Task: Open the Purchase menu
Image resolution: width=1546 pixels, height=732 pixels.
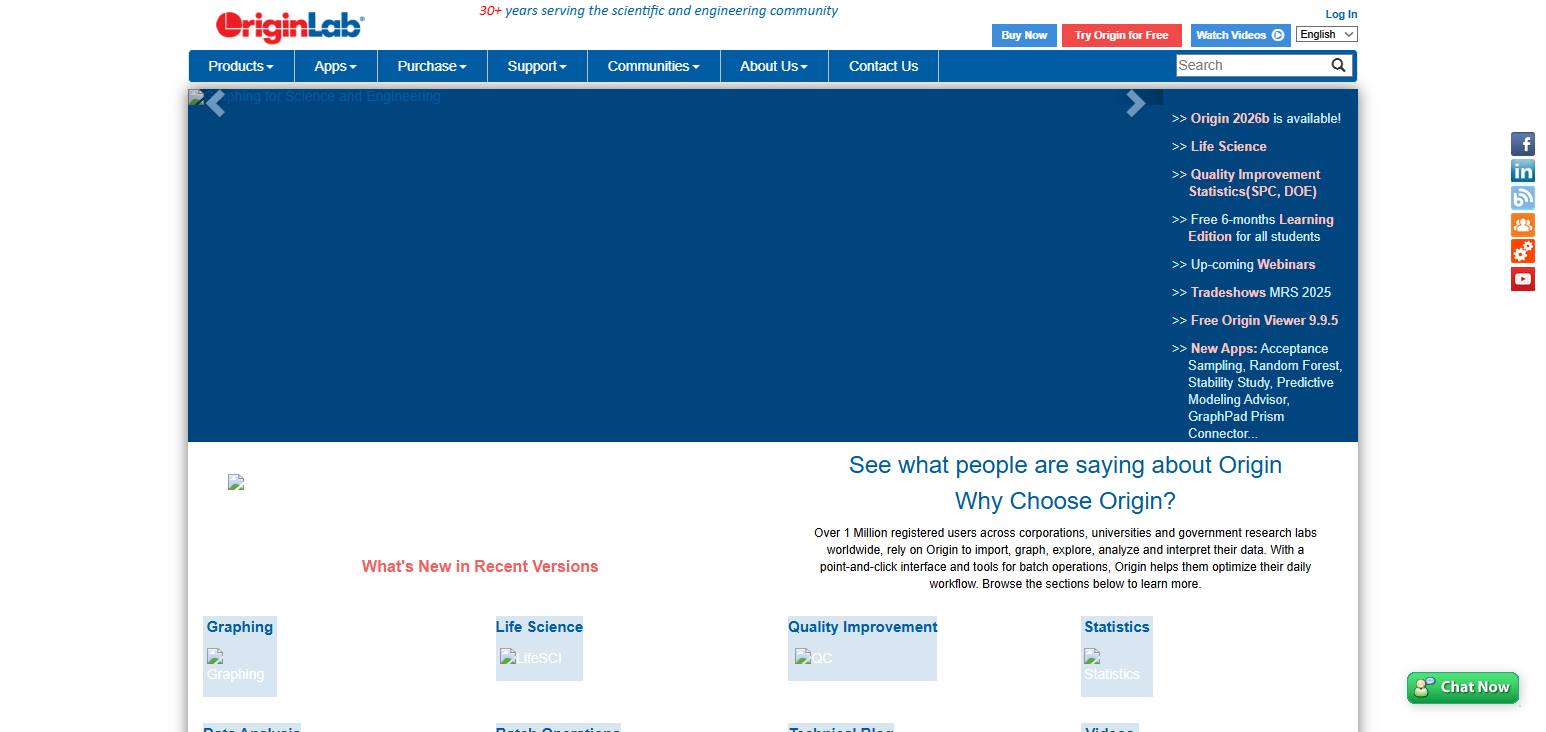Action: tap(432, 66)
